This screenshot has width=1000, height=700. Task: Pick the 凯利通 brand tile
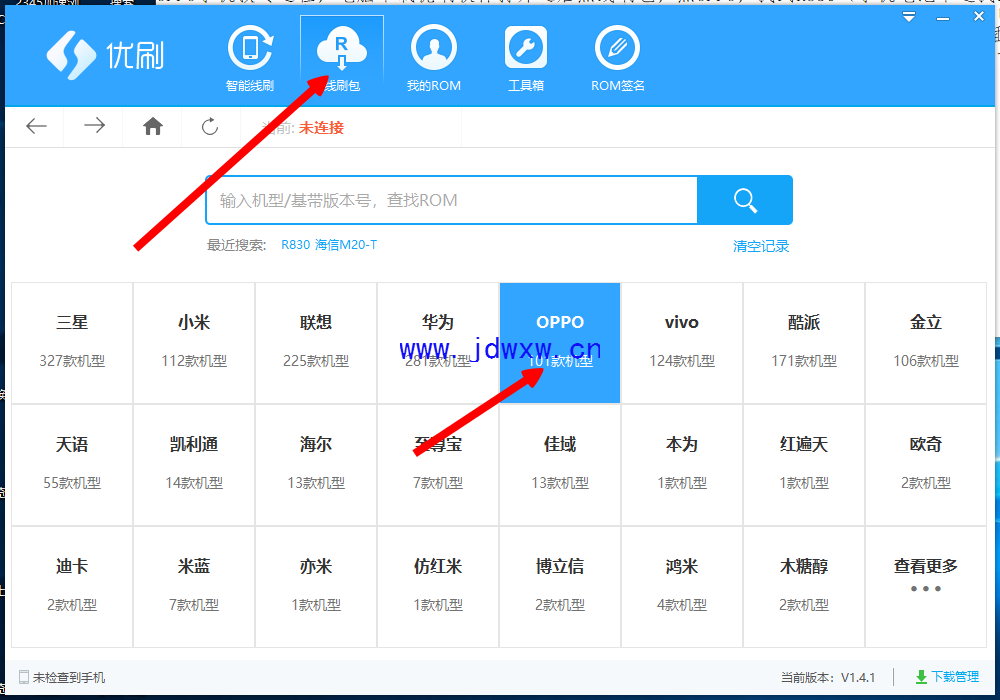194,465
